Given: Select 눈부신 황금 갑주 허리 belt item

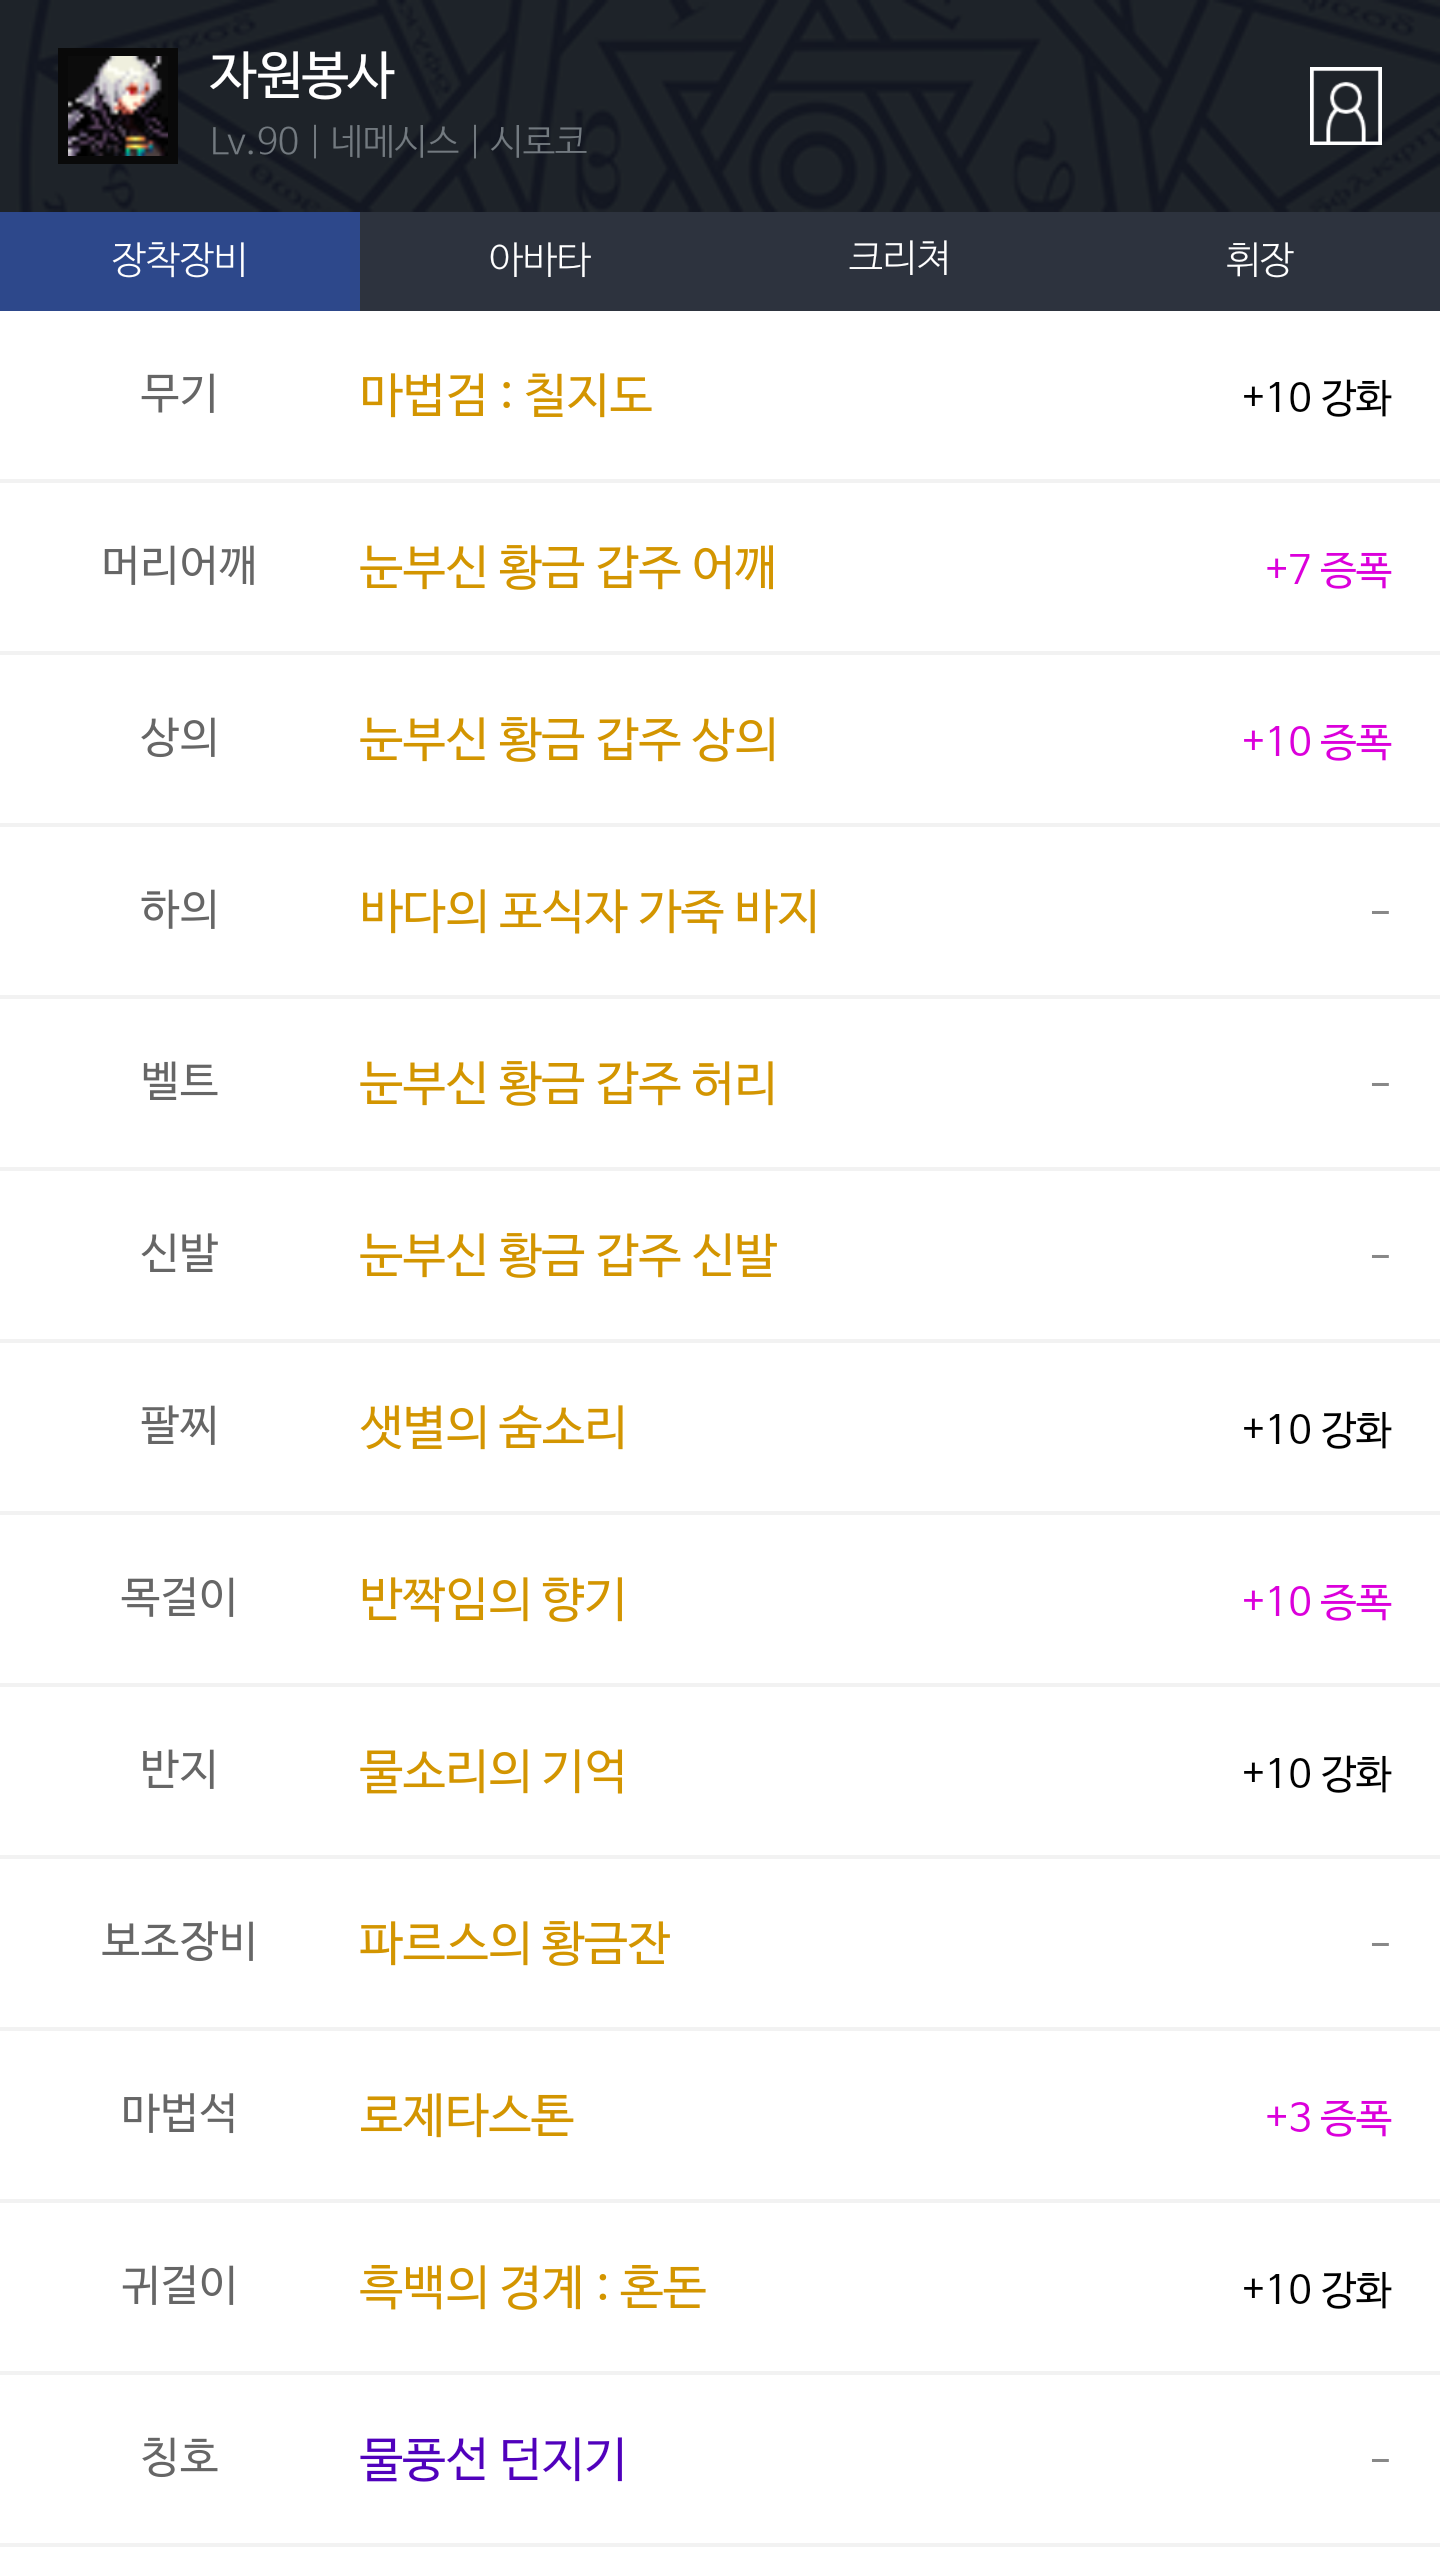Looking at the screenshot, I should tap(568, 1083).
